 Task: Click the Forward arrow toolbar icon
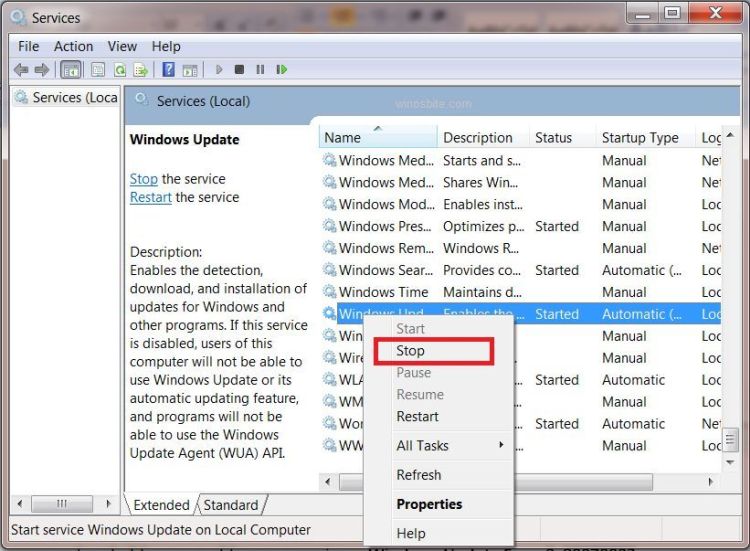(x=42, y=70)
